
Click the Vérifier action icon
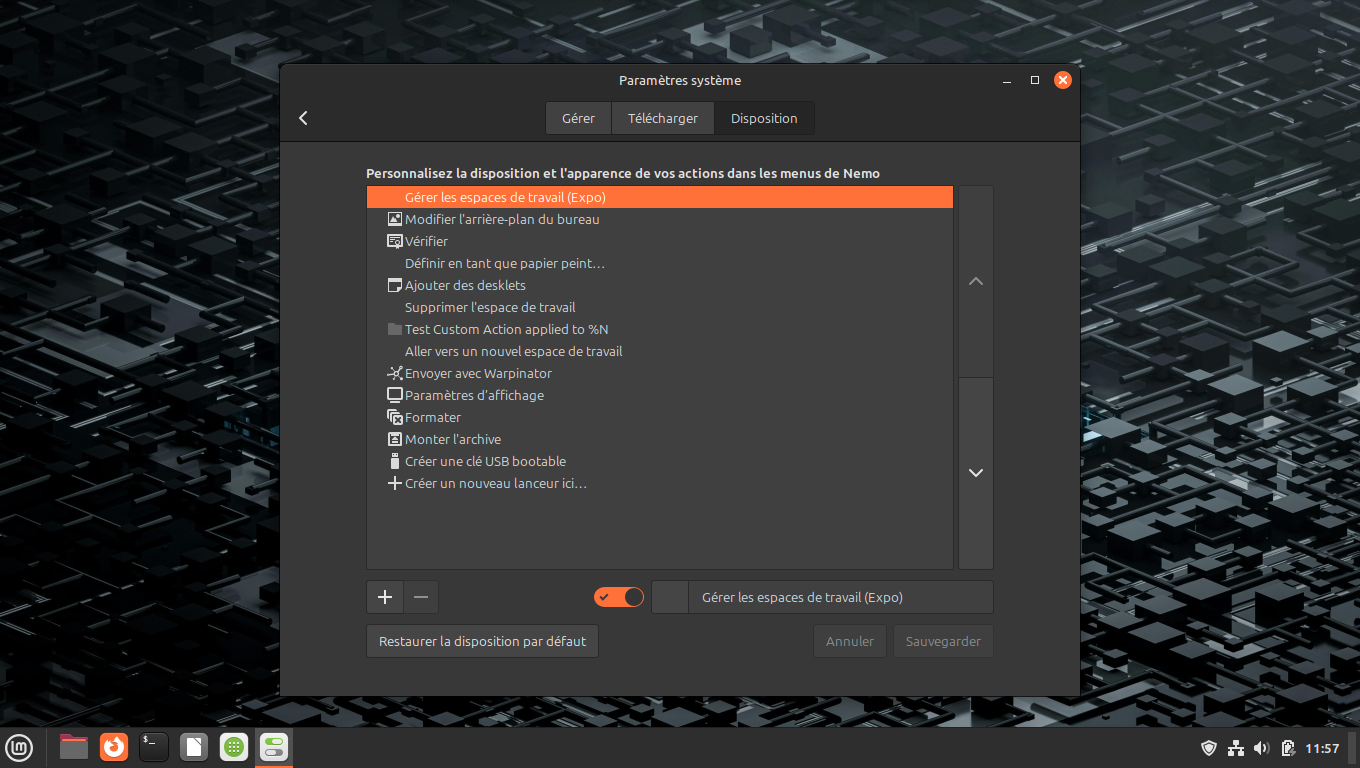394,241
